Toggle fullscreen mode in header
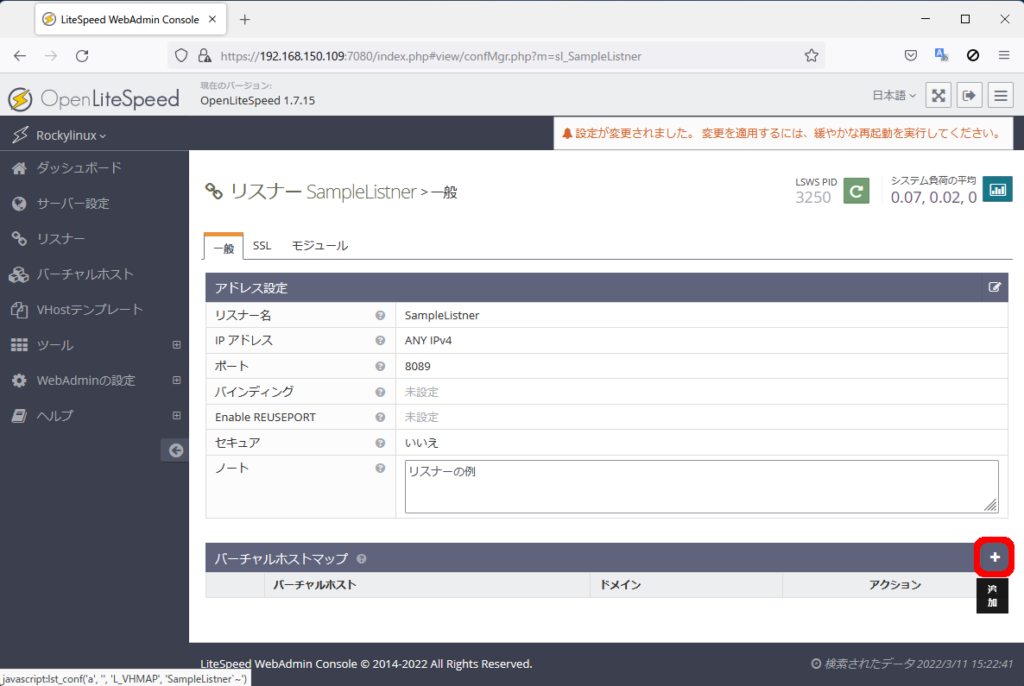1024x686 pixels. point(938,95)
